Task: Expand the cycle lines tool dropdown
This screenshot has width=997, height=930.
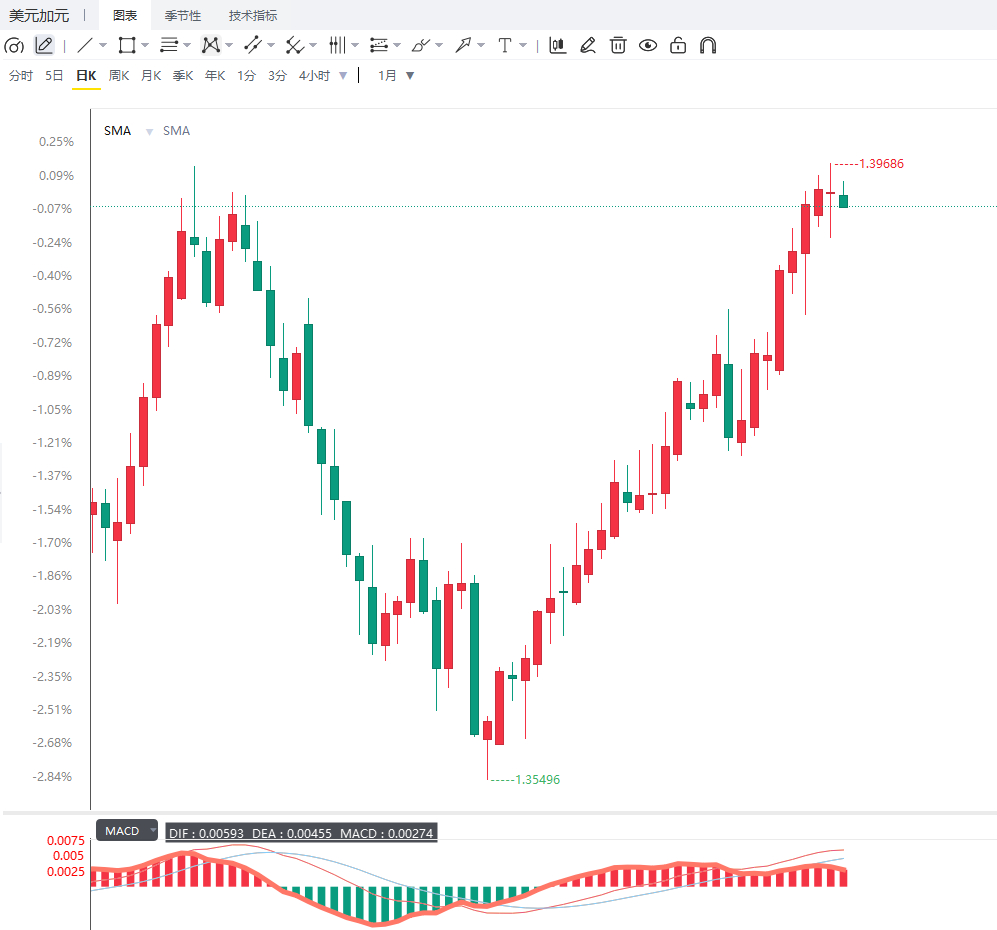Action: tap(355, 46)
